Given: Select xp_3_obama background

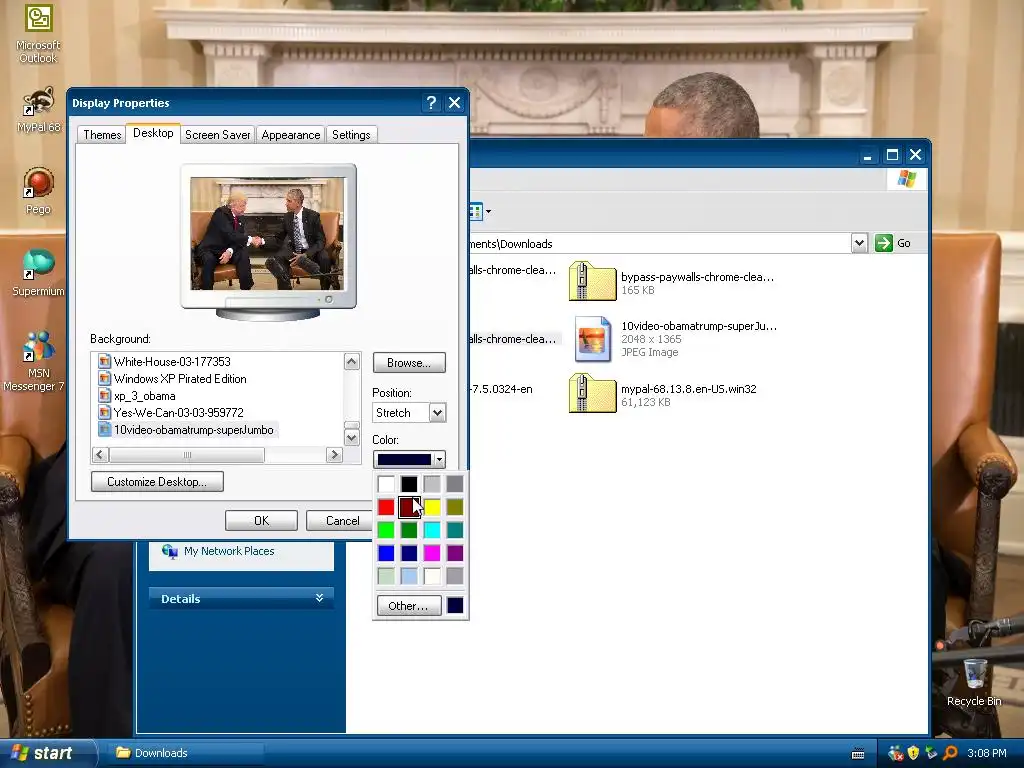Looking at the screenshot, I should click(144, 396).
